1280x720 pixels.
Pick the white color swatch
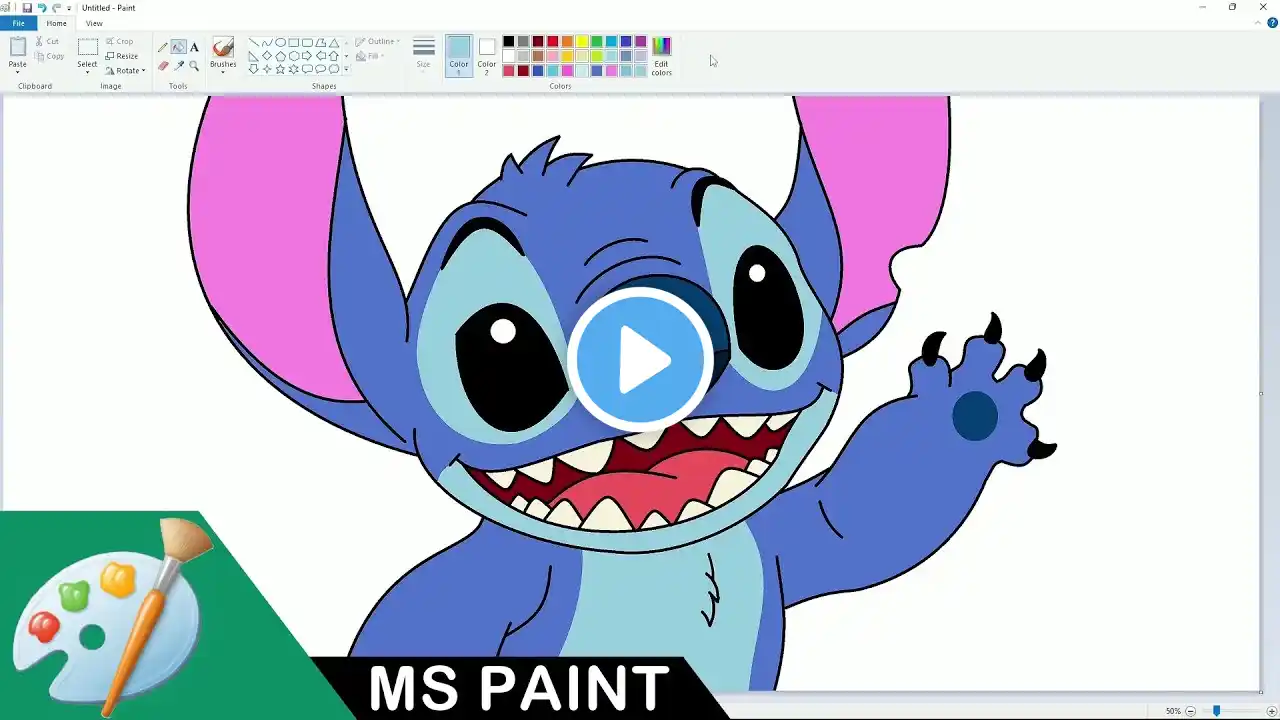(x=508, y=56)
